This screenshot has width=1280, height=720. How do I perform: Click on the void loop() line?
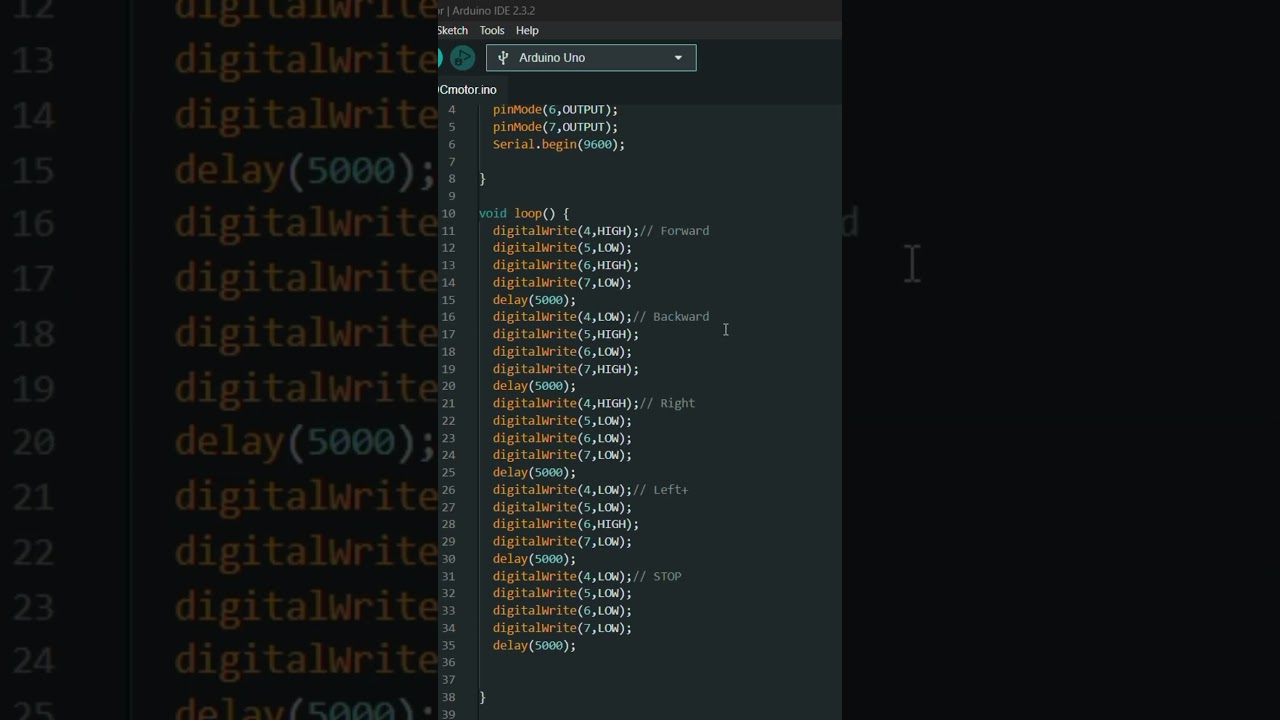tap(523, 213)
